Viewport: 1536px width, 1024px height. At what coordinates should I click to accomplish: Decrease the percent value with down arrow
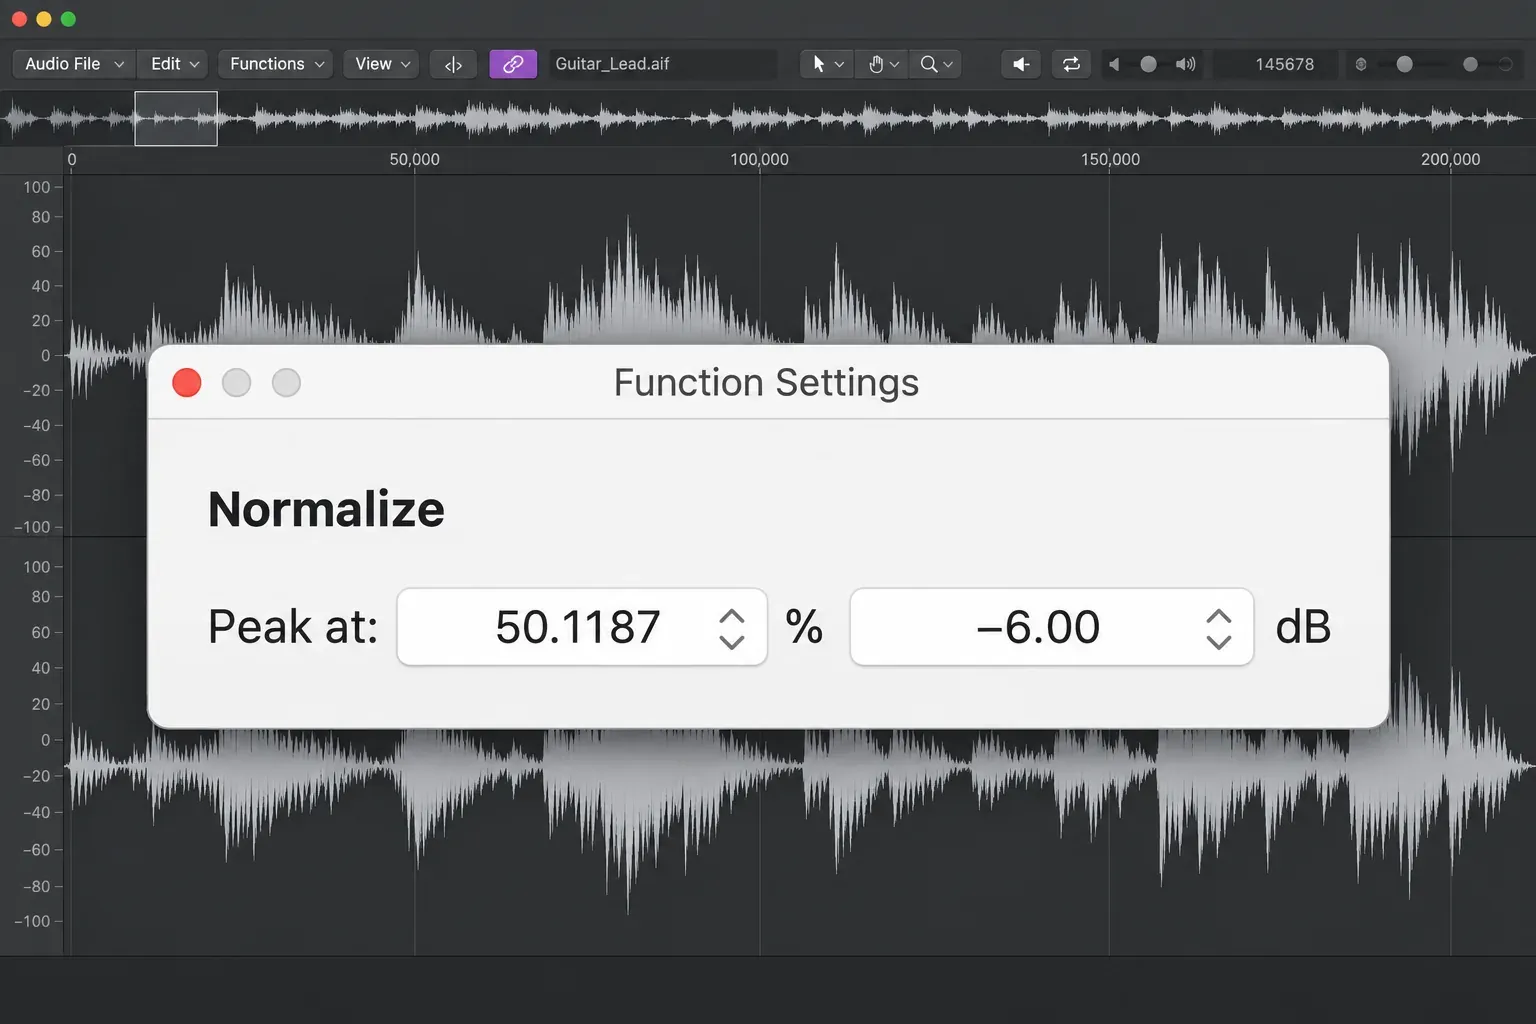(732, 641)
